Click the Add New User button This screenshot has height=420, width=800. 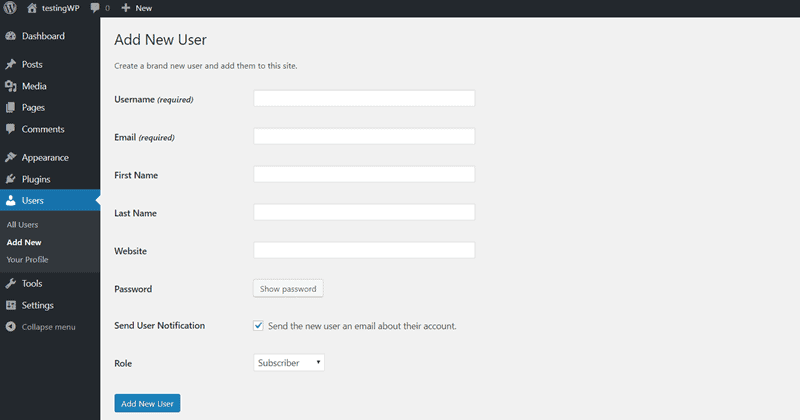point(147,404)
